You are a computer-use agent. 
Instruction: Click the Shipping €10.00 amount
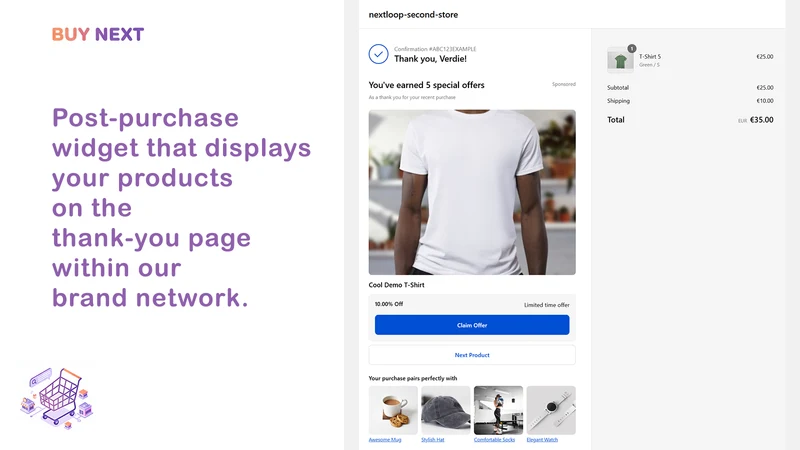click(x=765, y=101)
